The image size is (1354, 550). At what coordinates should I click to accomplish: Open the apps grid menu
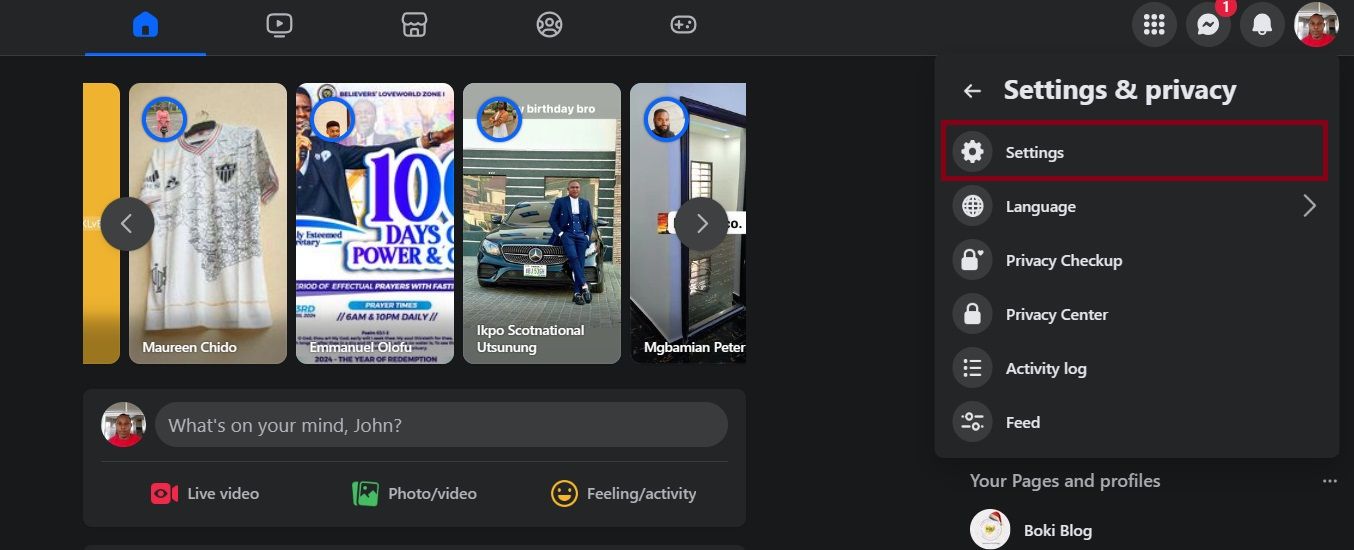[1154, 24]
